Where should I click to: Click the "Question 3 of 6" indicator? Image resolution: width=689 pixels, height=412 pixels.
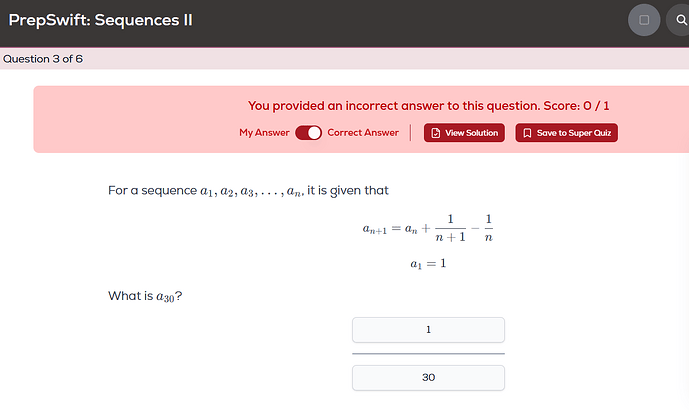pyautogui.click(x=43, y=59)
